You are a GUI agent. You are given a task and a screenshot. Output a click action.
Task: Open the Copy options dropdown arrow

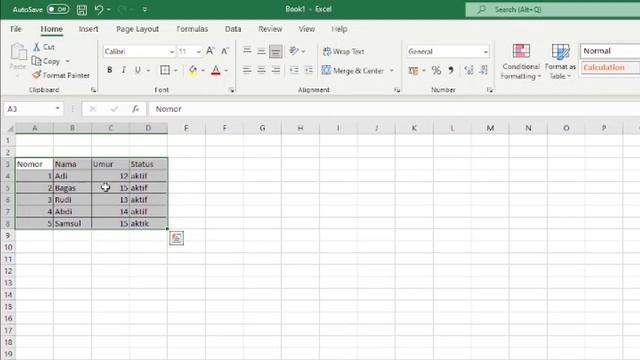[x=68, y=61]
